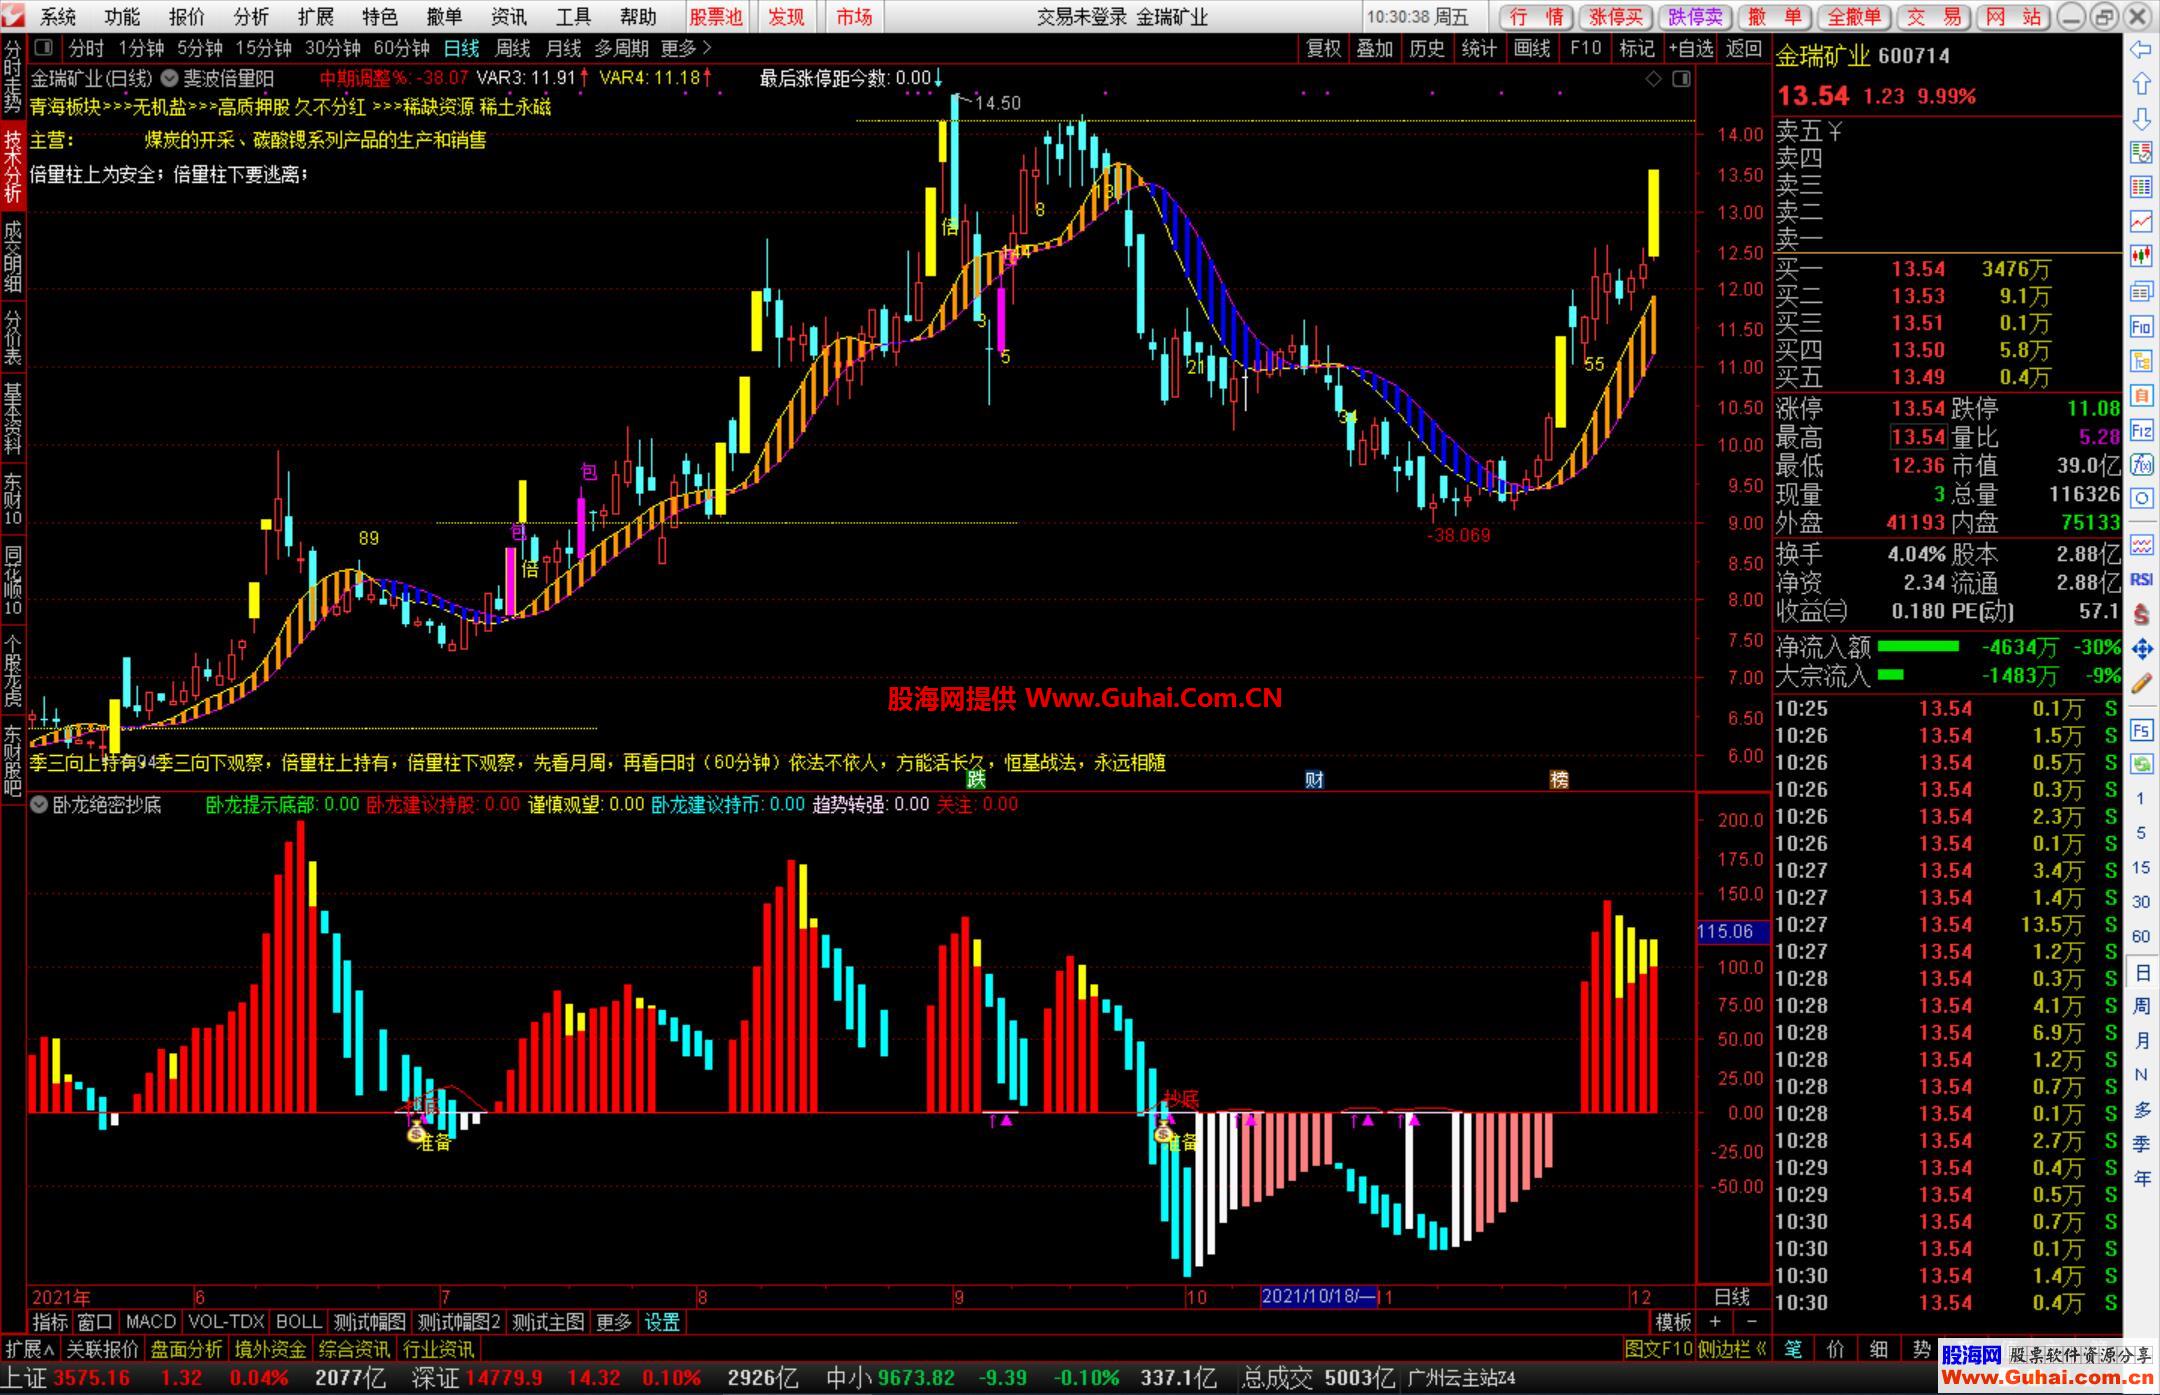Click the 图文F10 button at bottom right

[x=1659, y=1349]
